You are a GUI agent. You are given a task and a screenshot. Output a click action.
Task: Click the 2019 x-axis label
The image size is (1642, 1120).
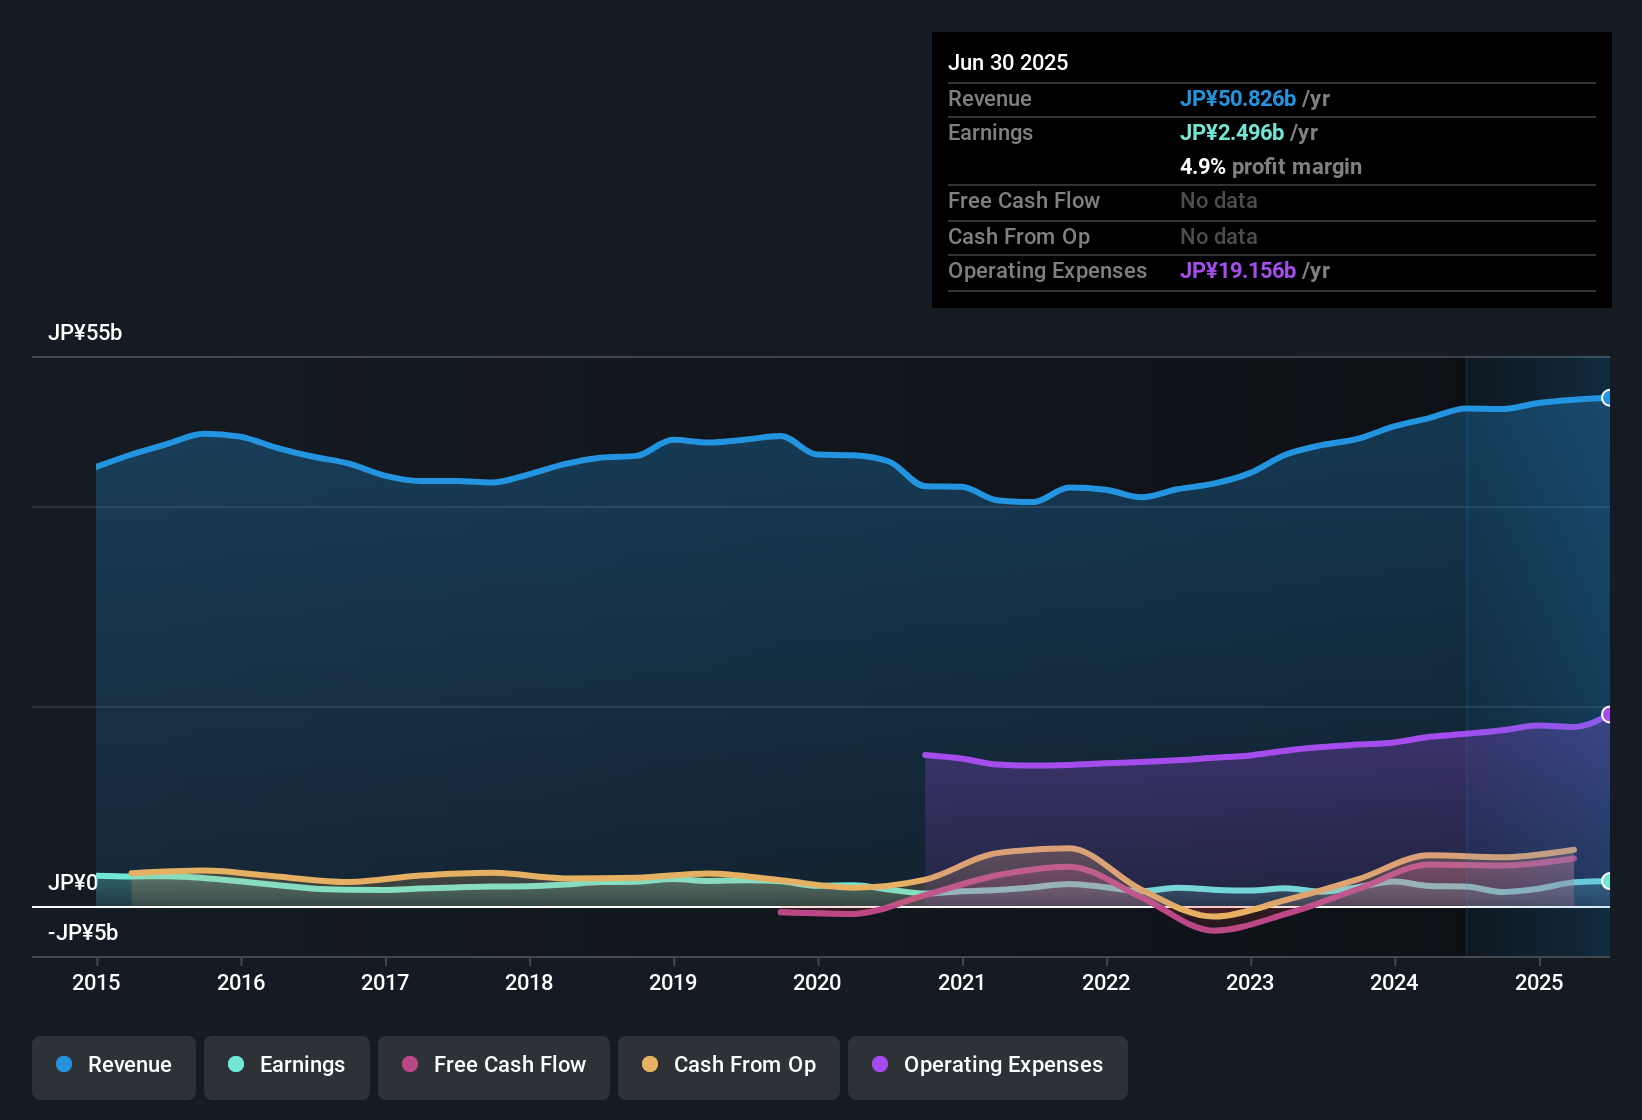[673, 983]
